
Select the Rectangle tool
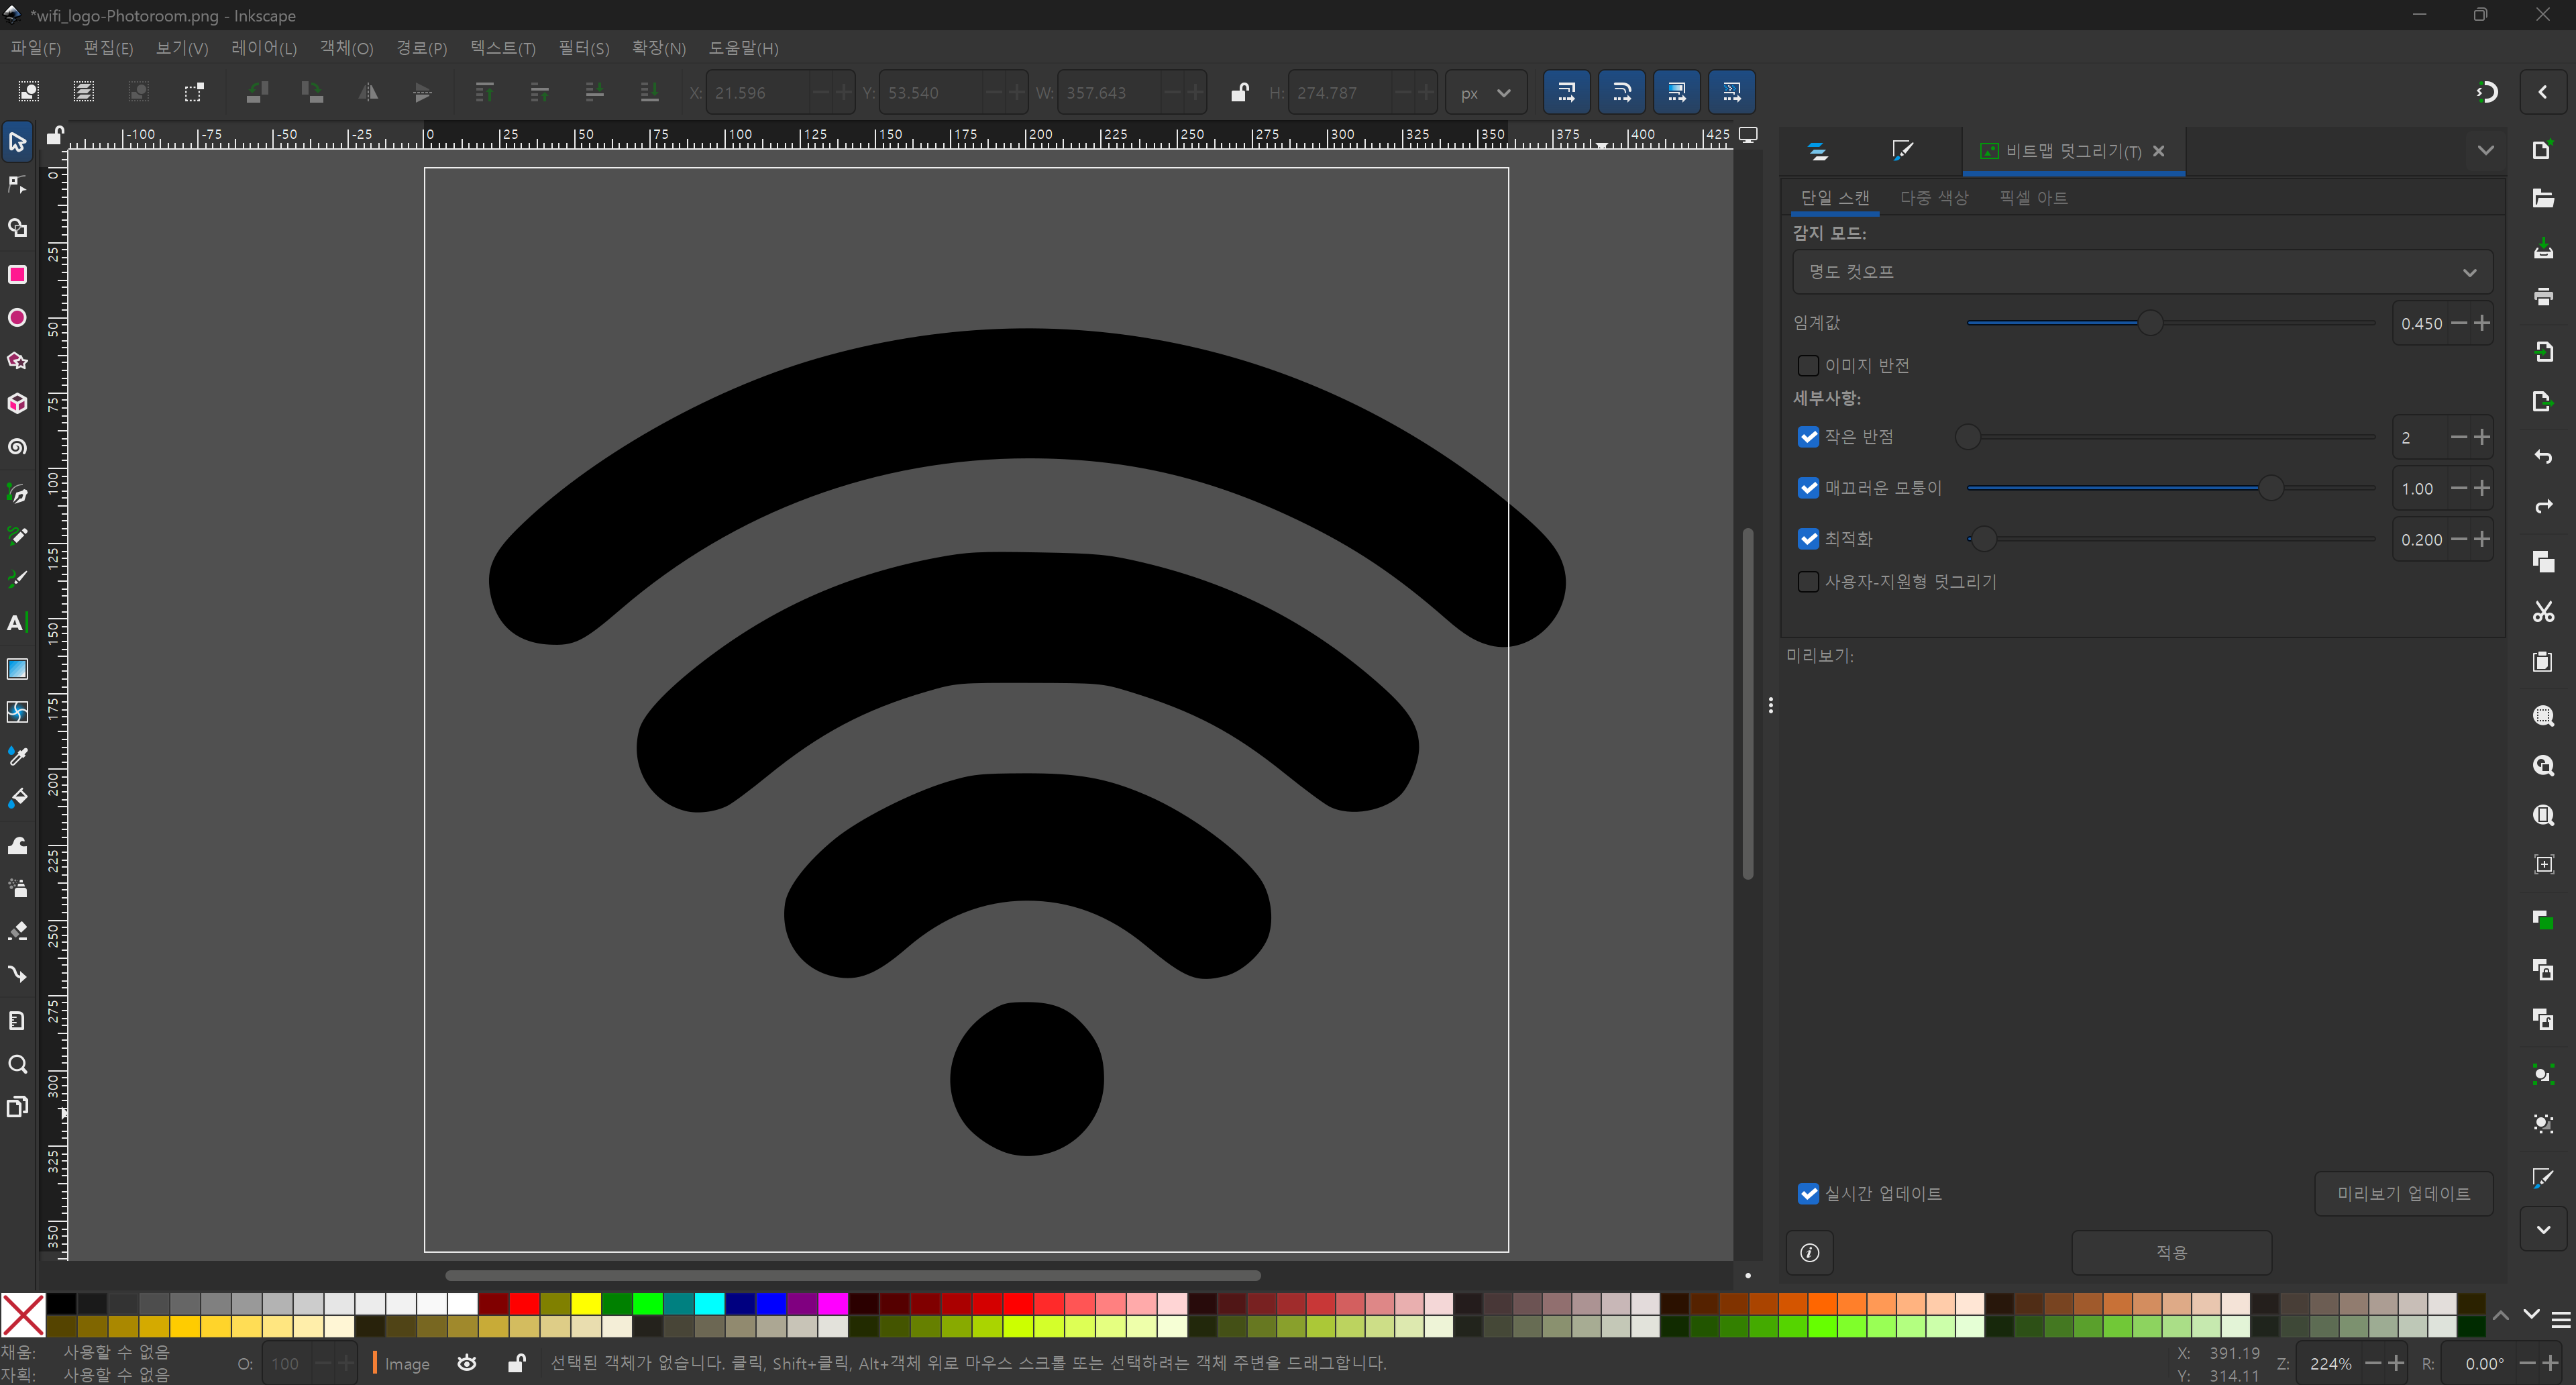click(17, 274)
